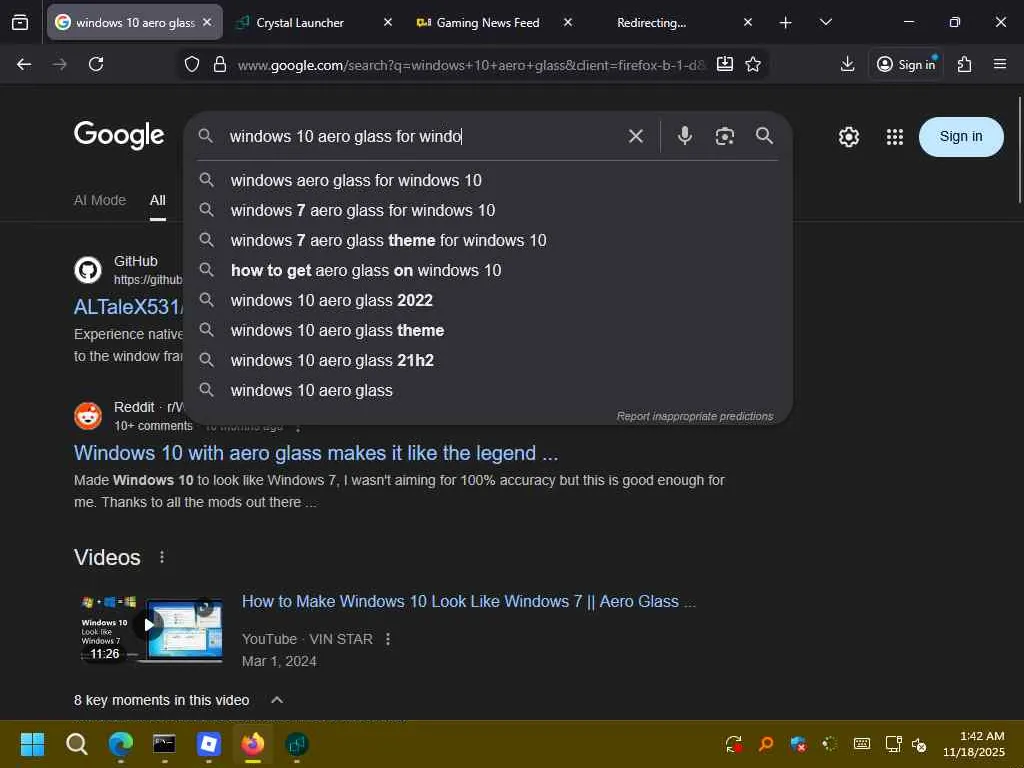Start voice search with the microphone
The height and width of the screenshot is (768, 1024).
click(684, 136)
